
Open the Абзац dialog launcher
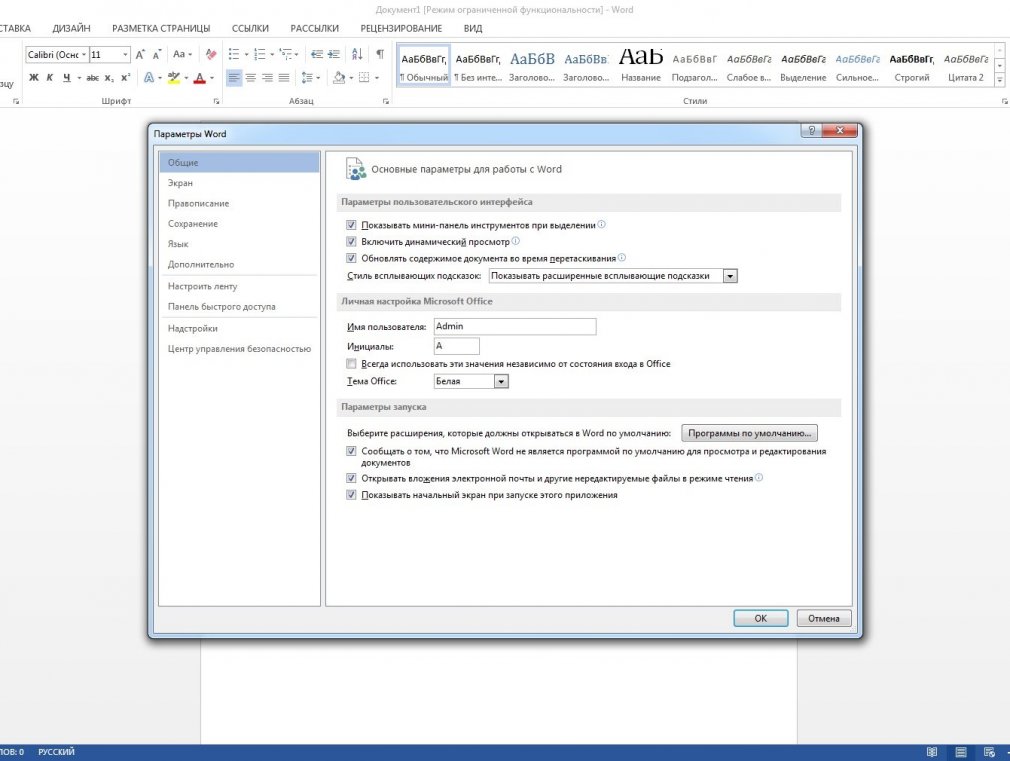pos(386,101)
